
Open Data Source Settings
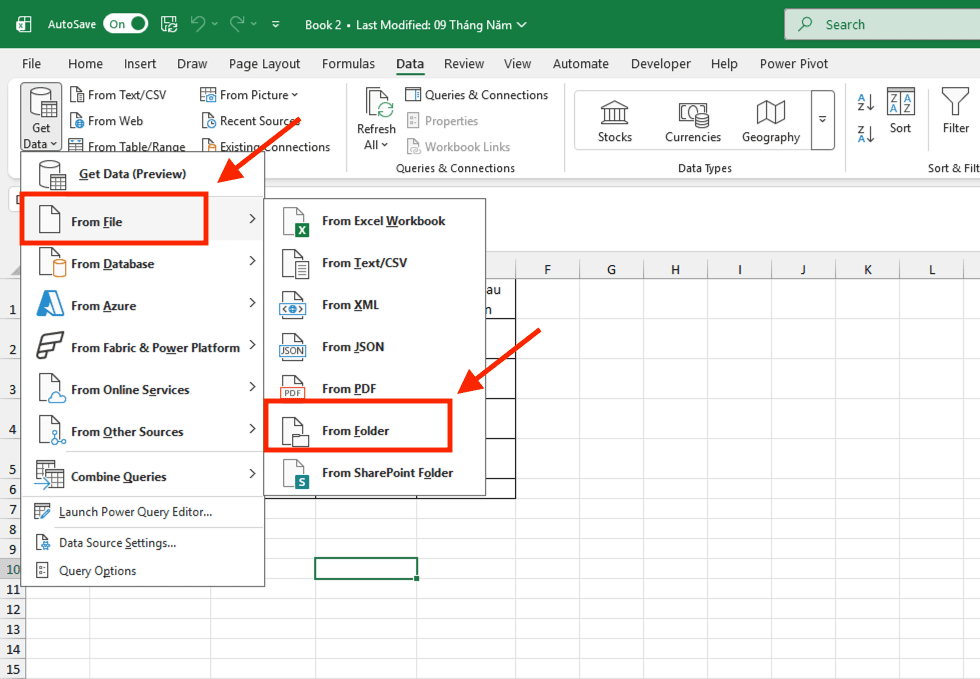142,543
